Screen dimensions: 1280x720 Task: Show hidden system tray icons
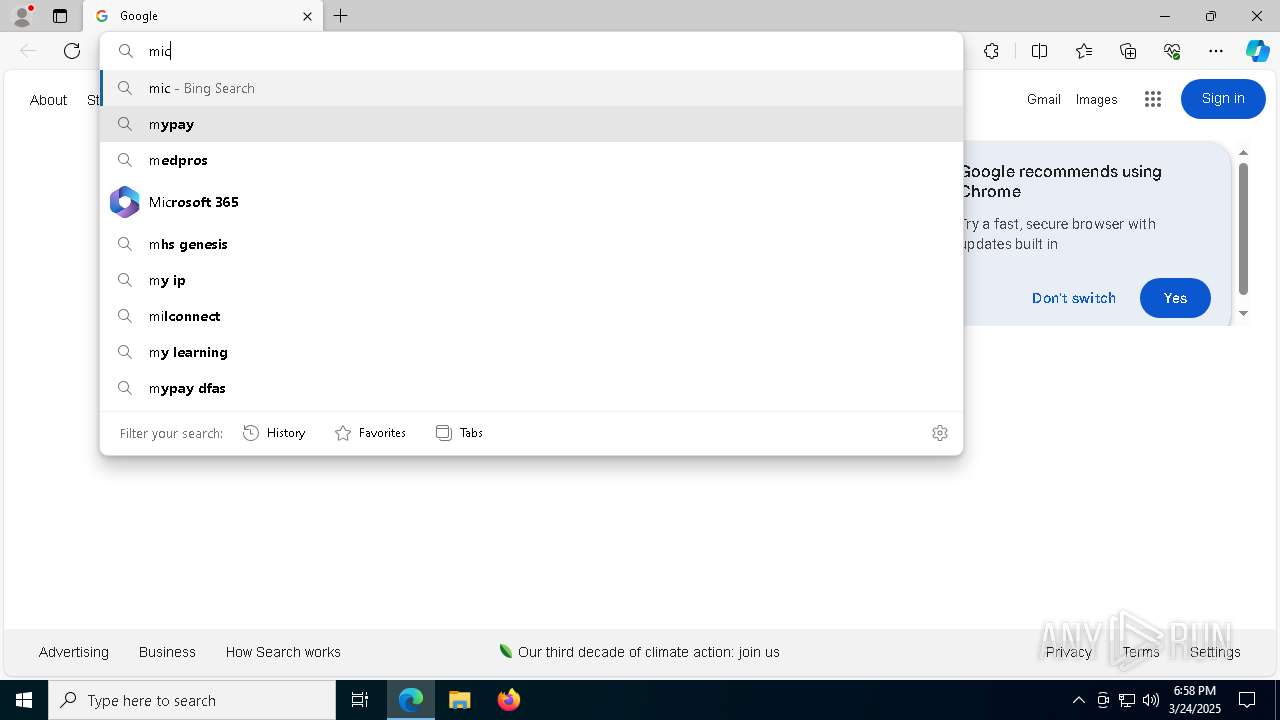[1078, 700]
